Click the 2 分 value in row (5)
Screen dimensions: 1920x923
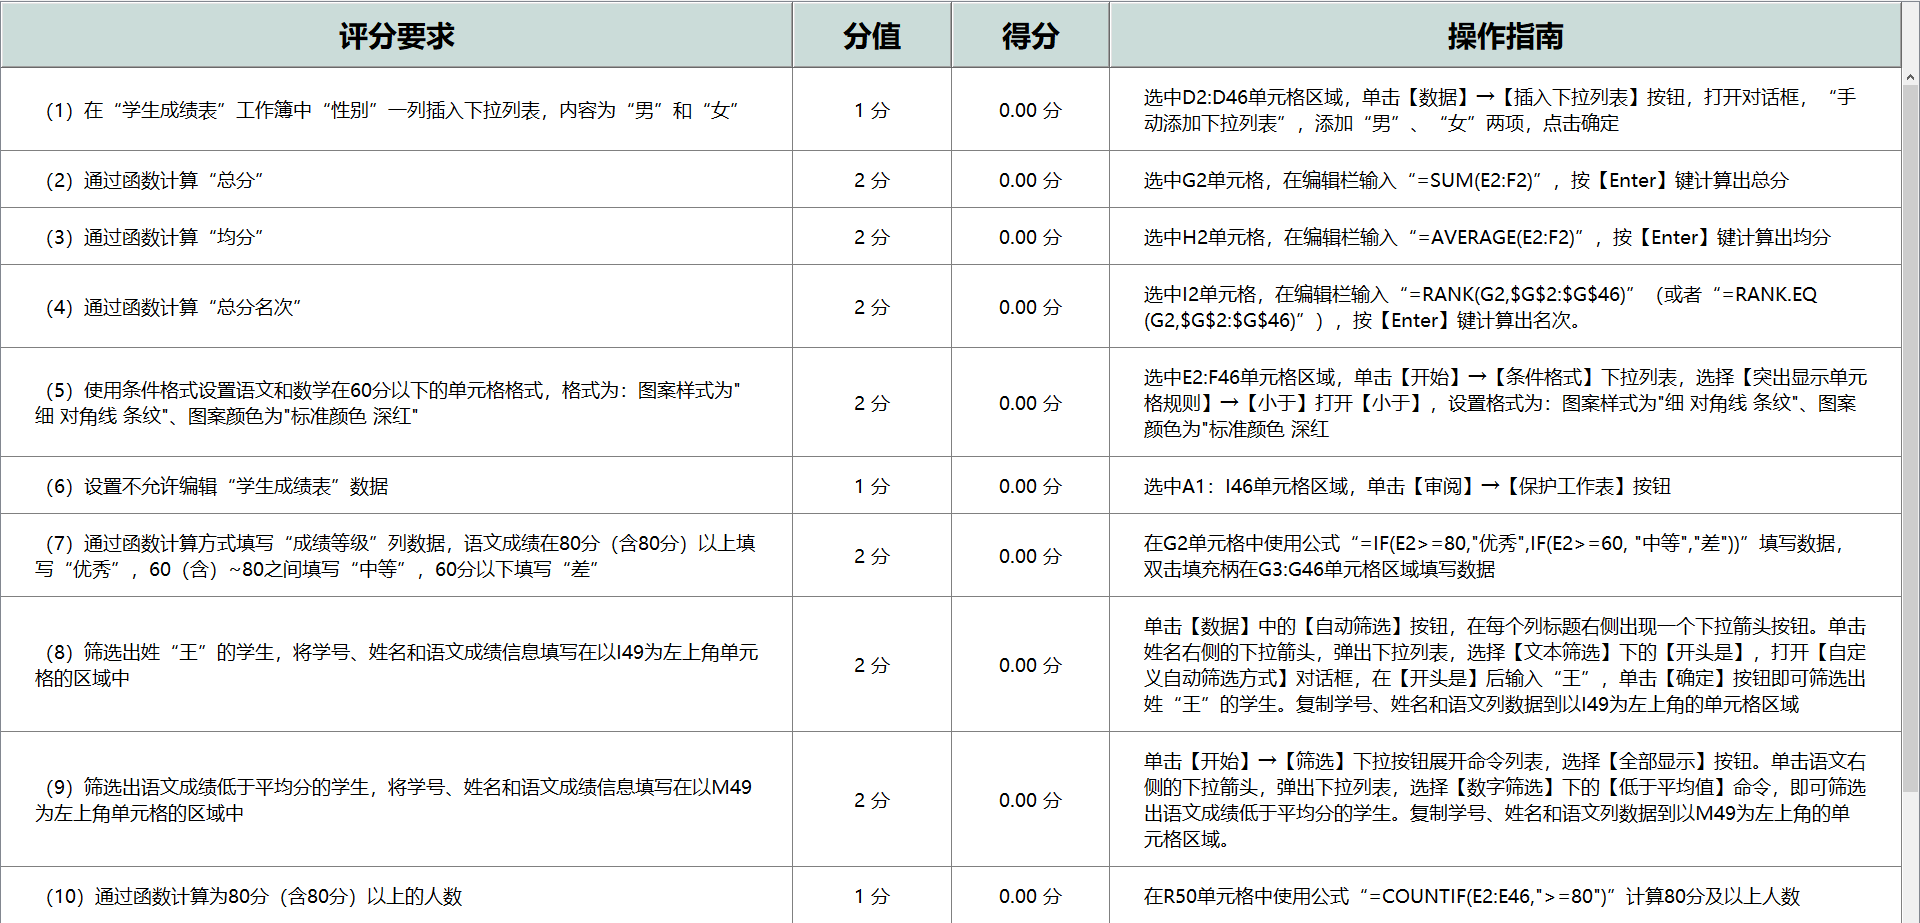872,403
